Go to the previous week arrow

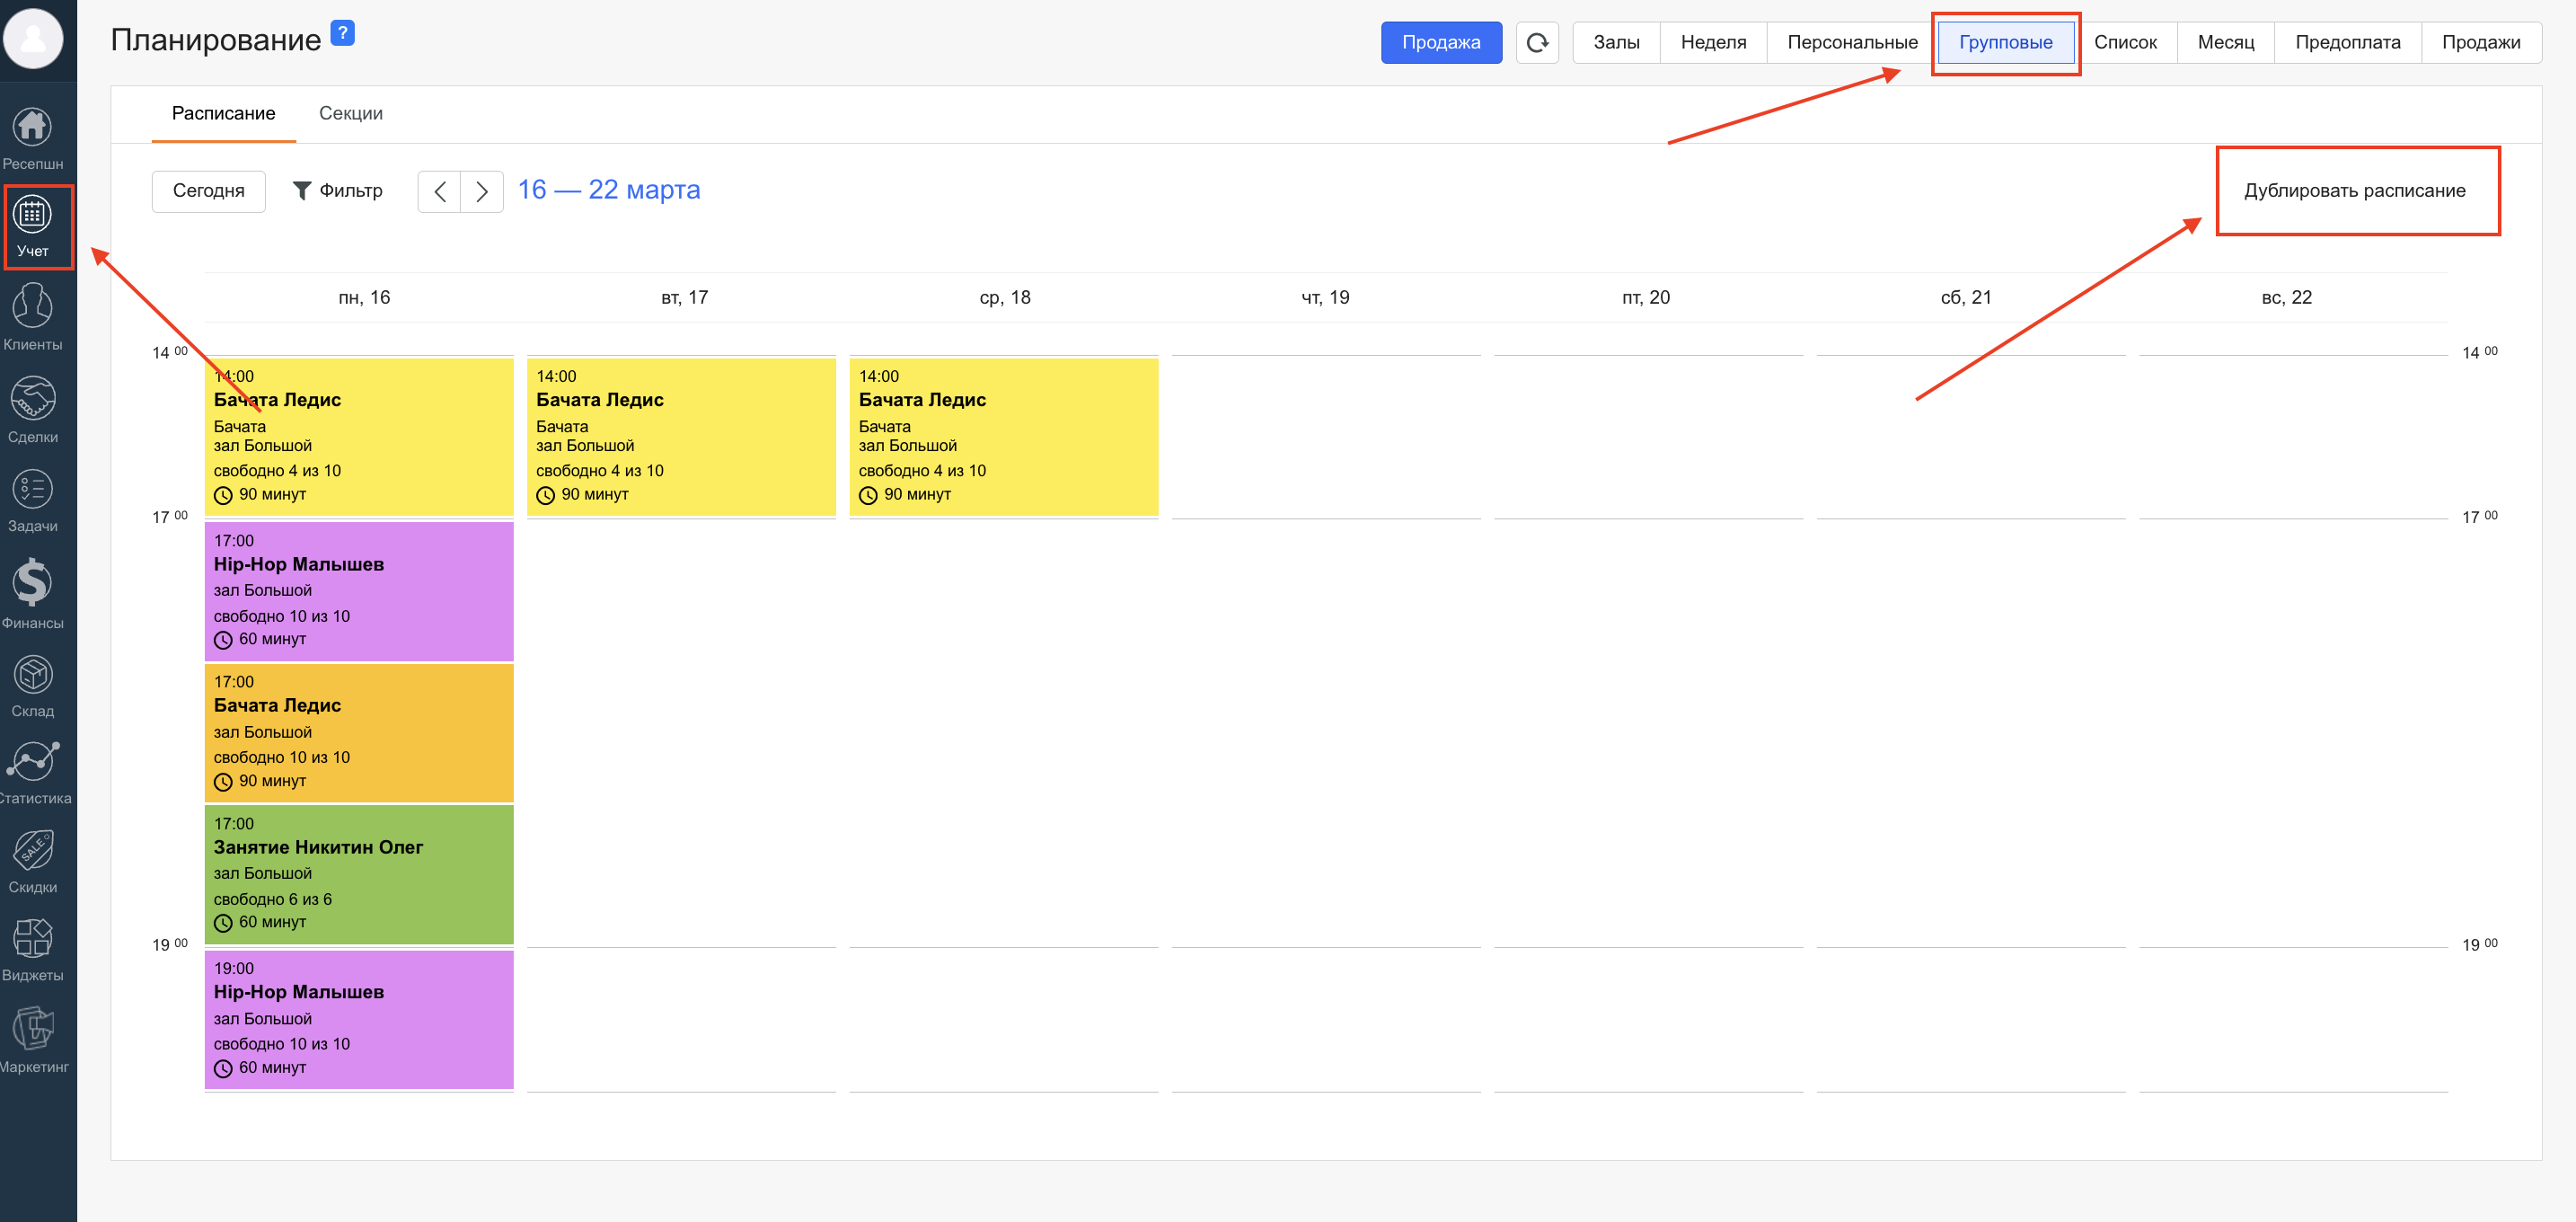(x=439, y=191)
